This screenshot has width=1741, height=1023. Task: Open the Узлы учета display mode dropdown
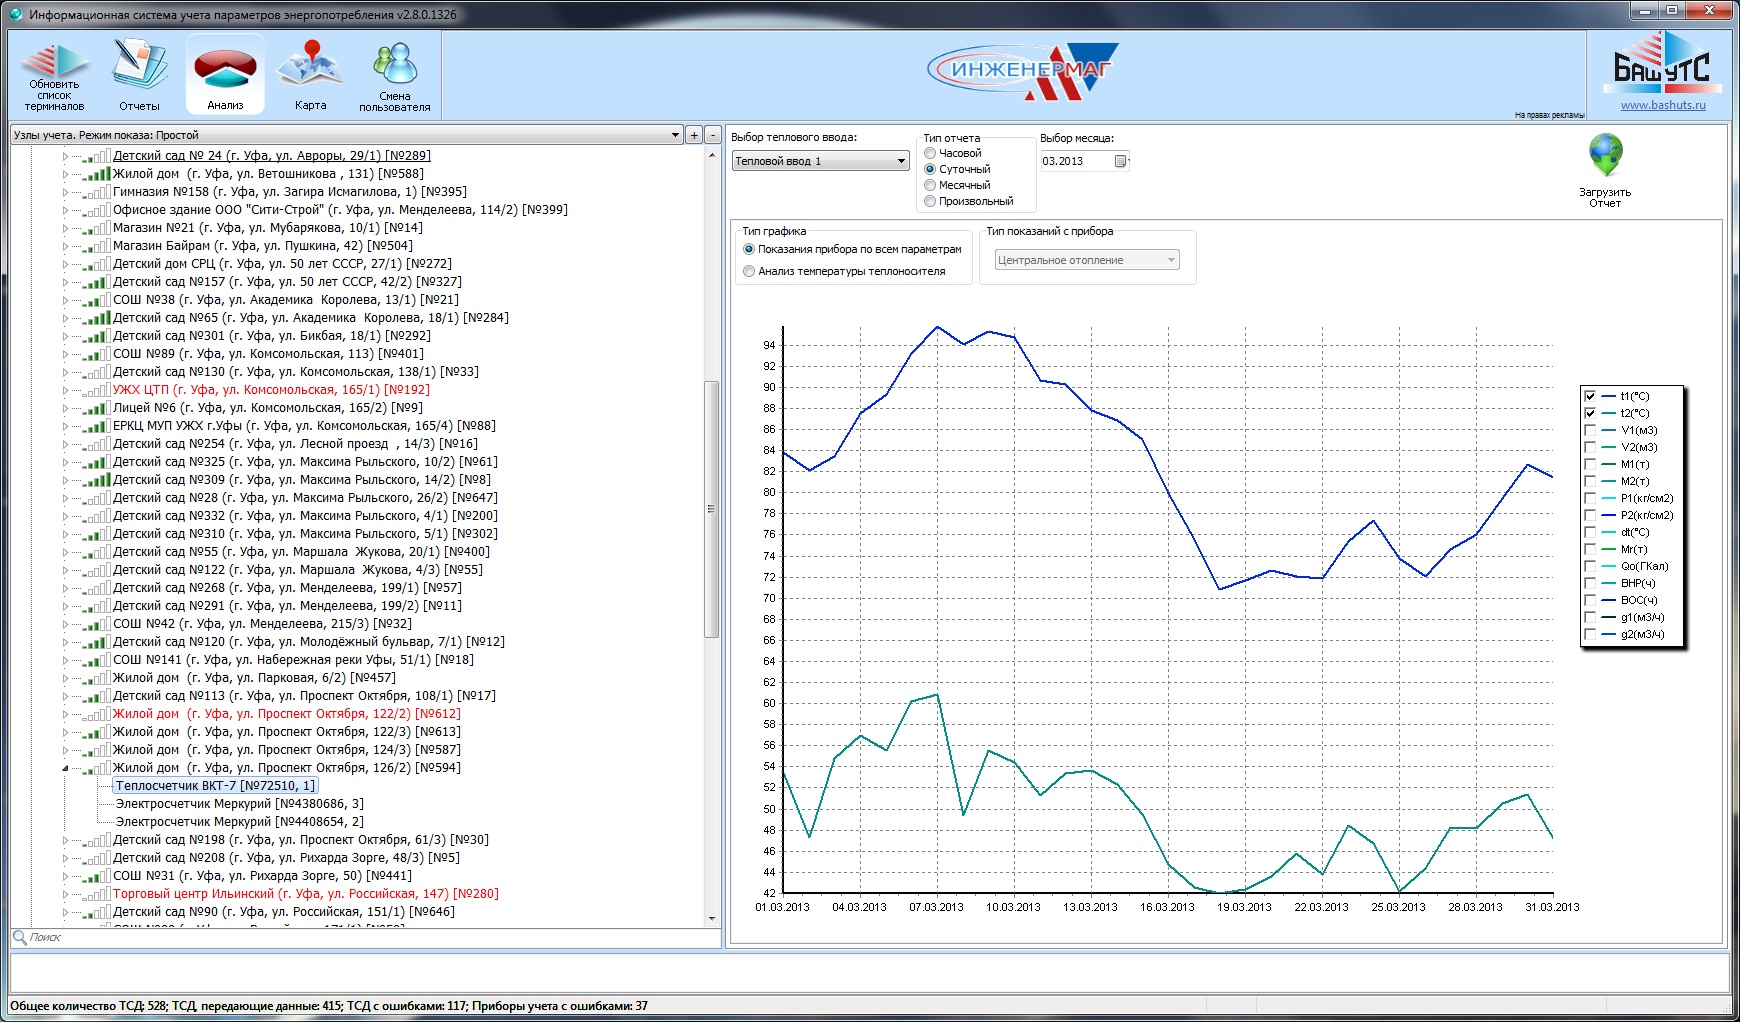point(346,135)
